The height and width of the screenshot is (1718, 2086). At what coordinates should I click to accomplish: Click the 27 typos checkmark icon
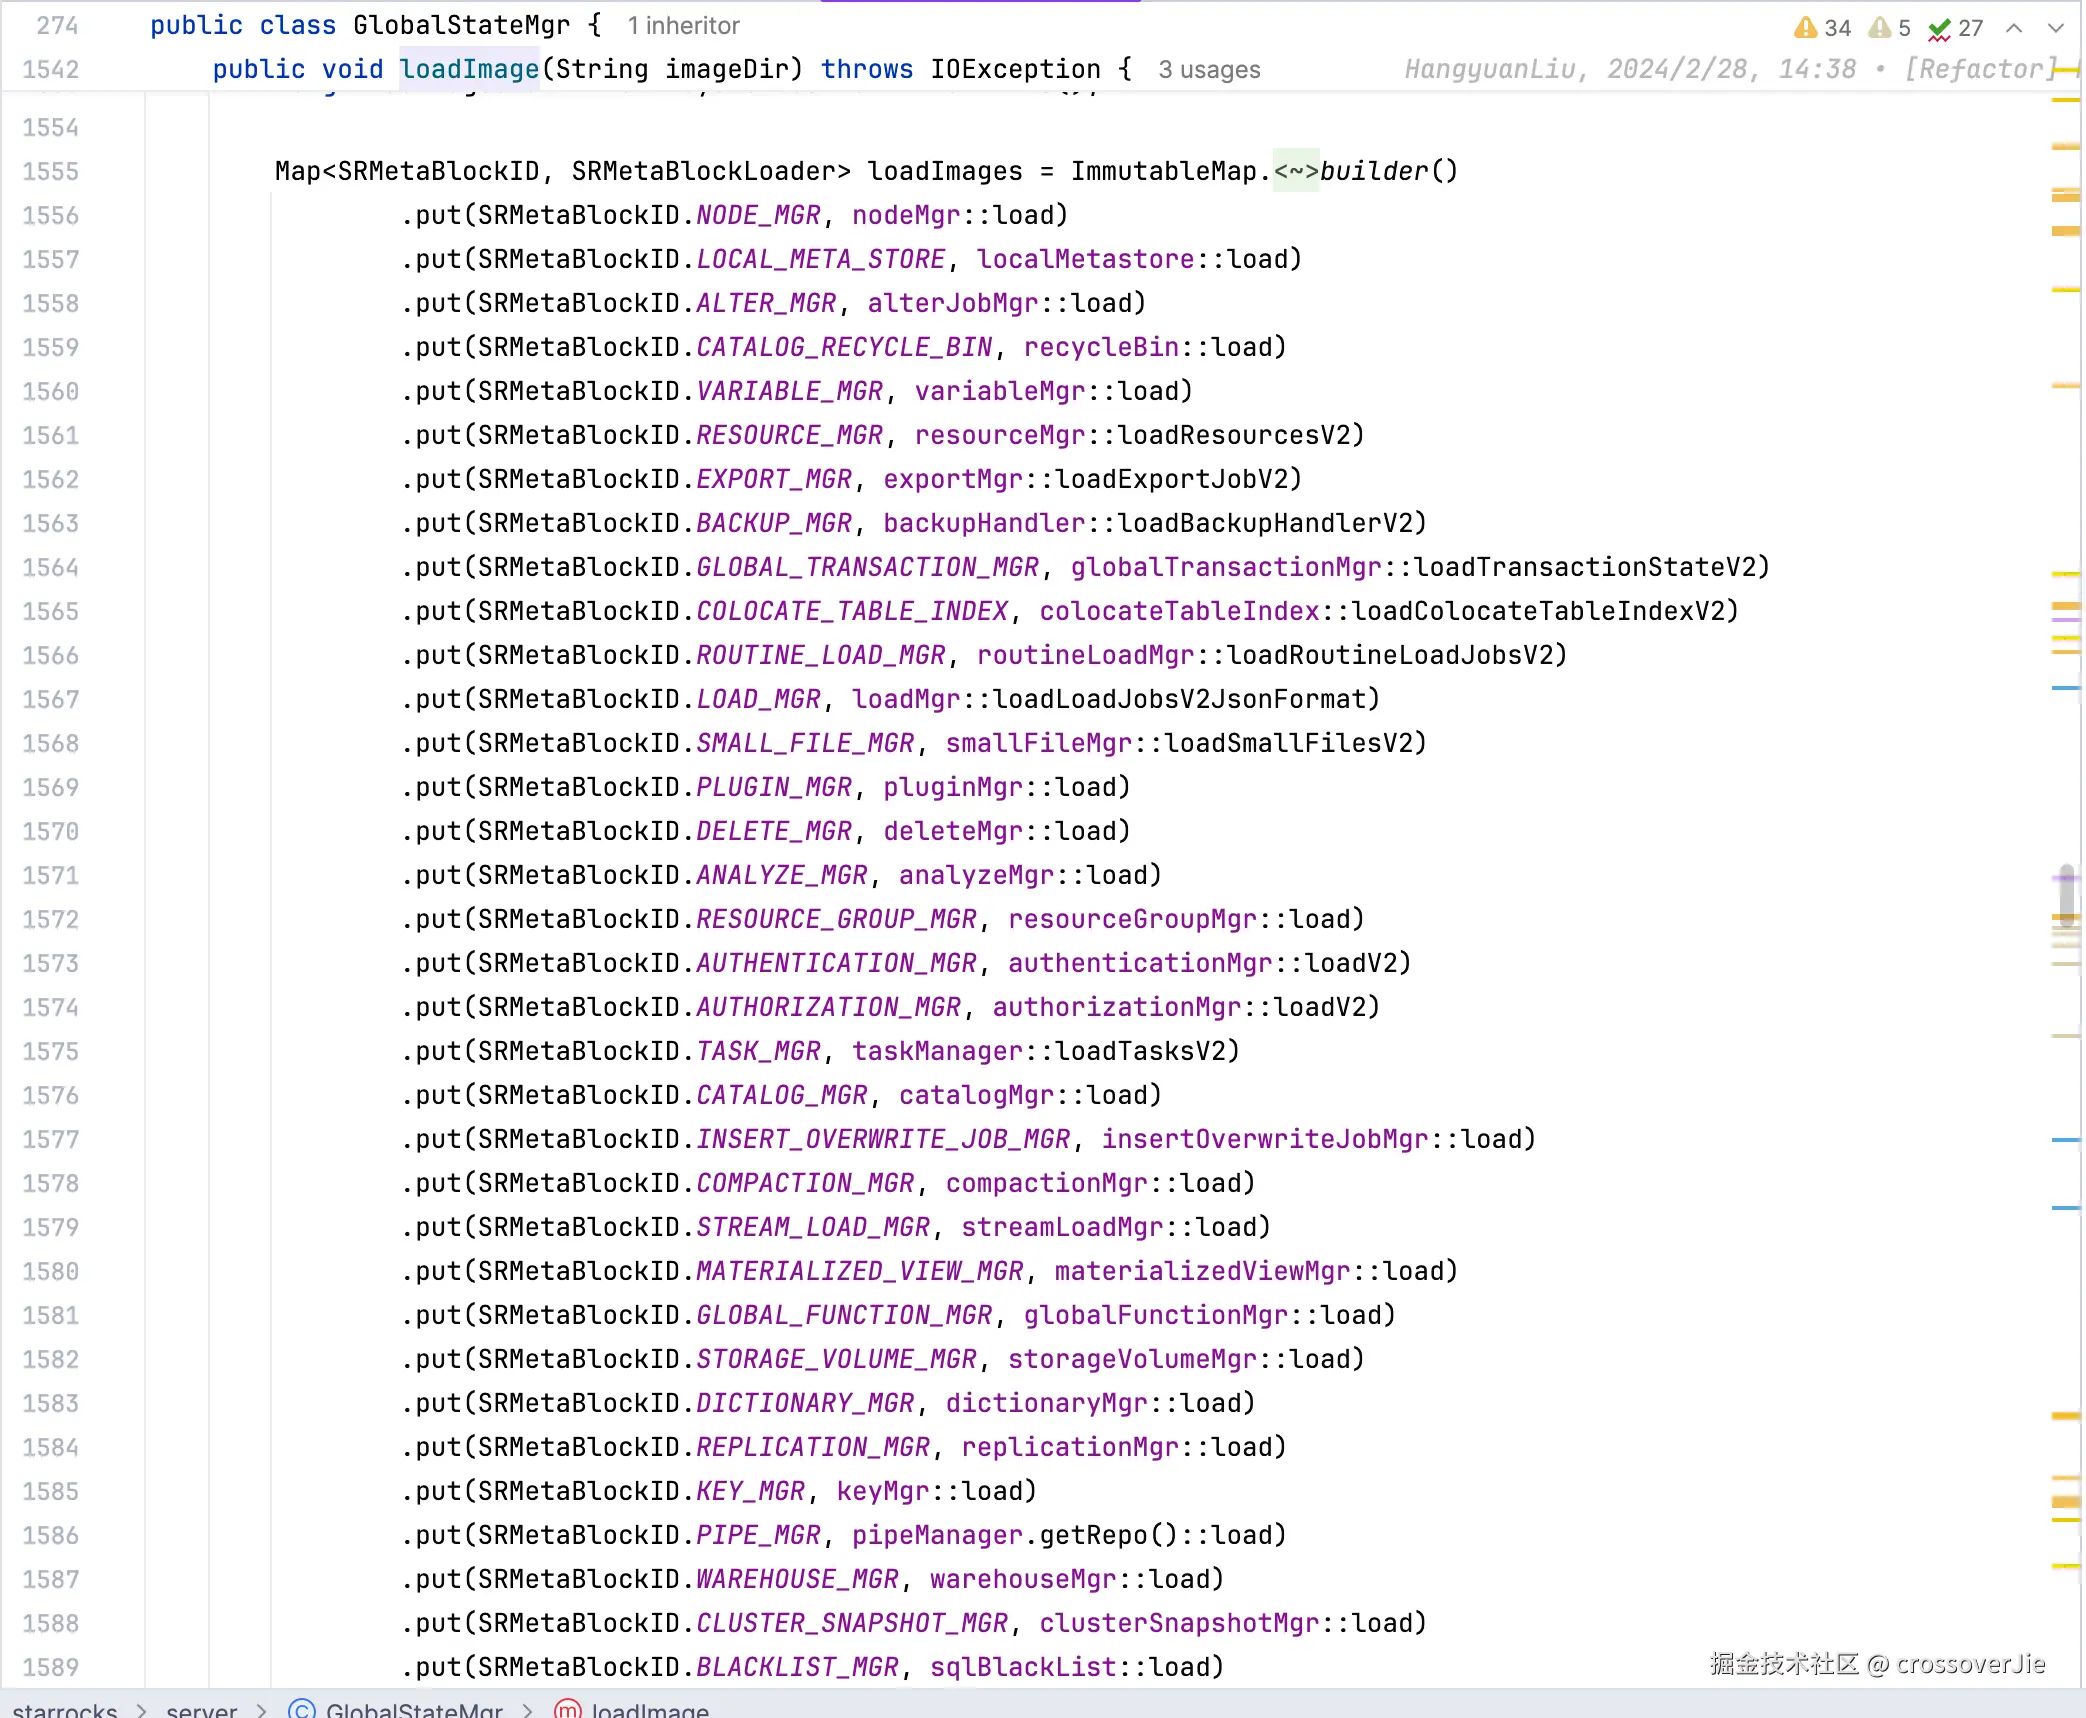coord(1939,29)
